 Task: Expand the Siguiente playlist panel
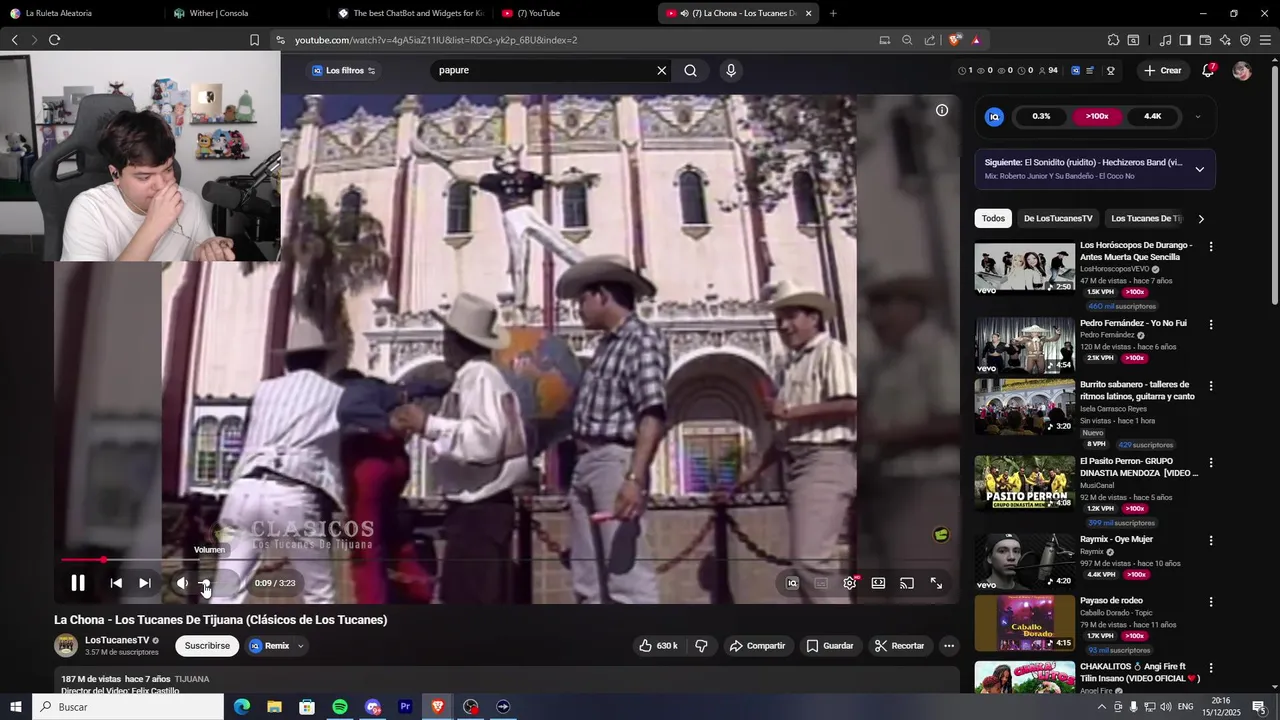pos(1199,169)
